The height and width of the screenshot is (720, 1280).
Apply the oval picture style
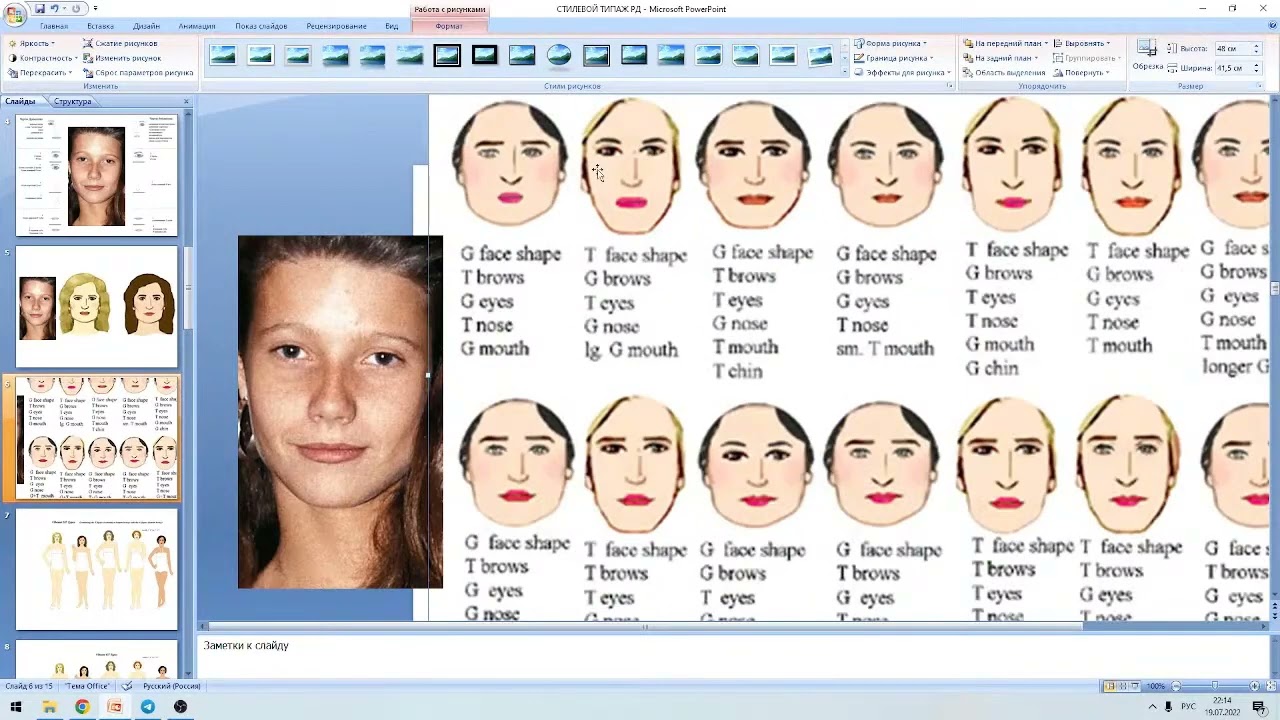coord(559,56)
